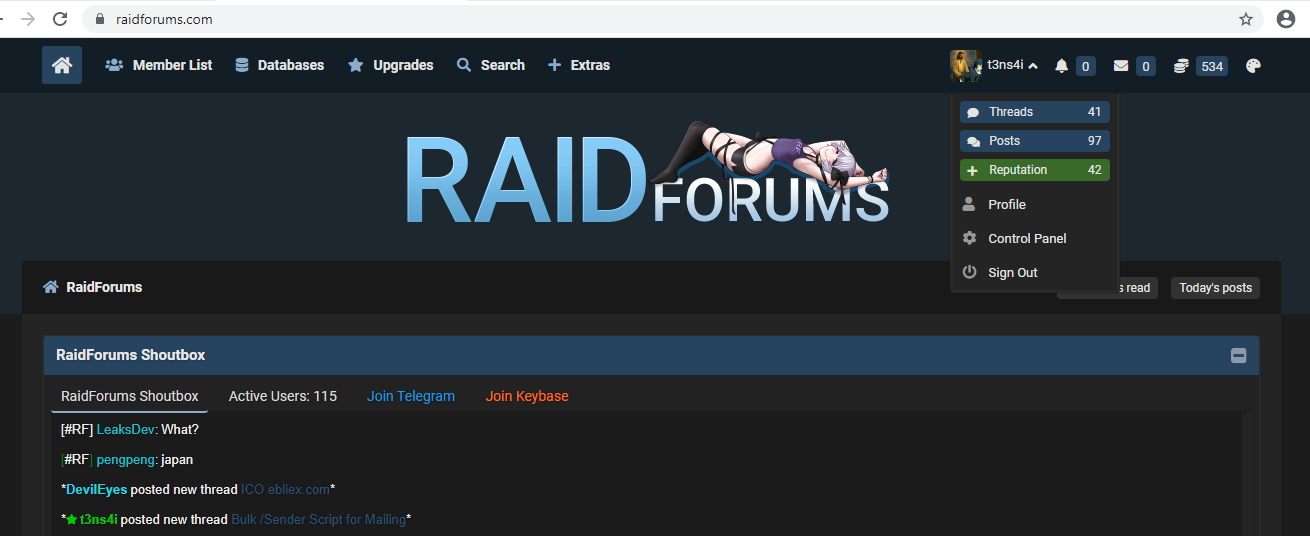Open browser profile account icon

(x=1286, y=19)
